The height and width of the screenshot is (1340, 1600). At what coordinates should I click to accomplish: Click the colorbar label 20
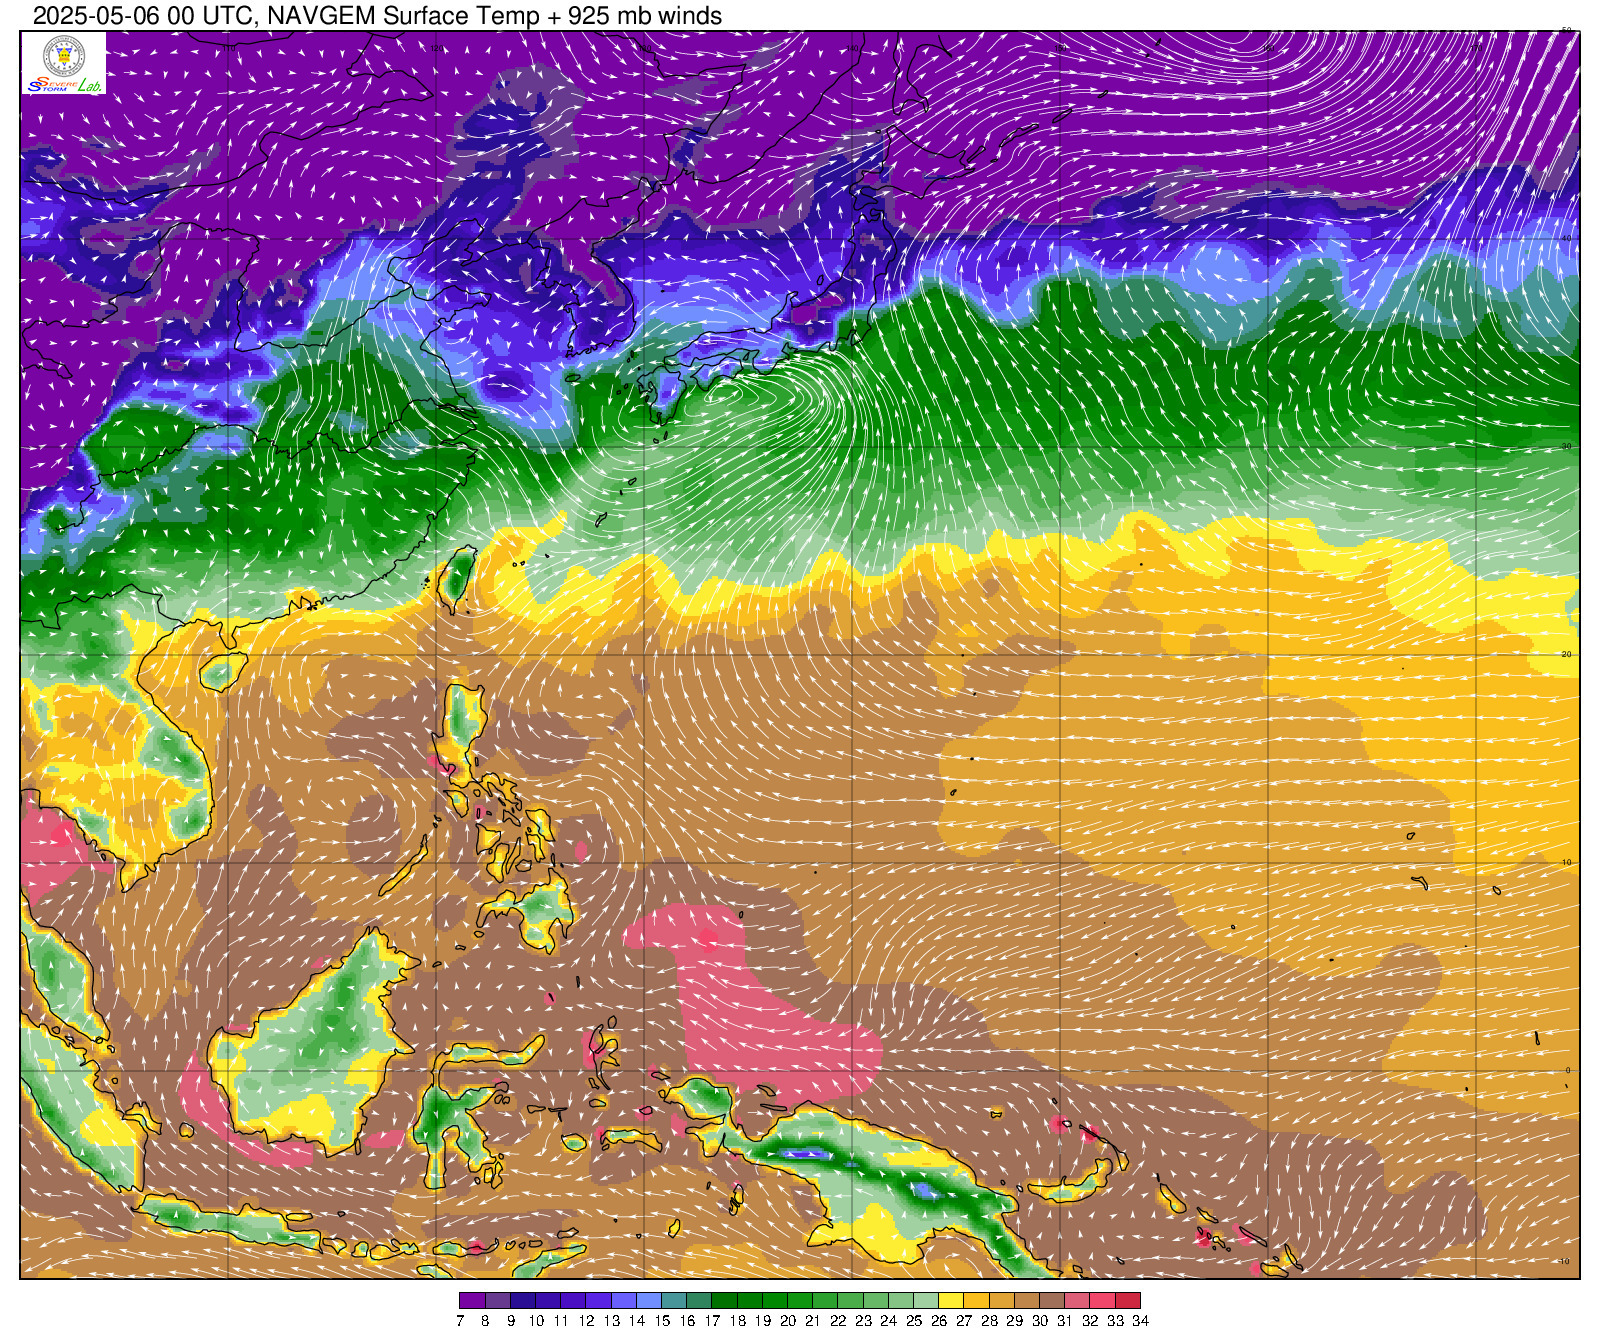coord(788,1321)
